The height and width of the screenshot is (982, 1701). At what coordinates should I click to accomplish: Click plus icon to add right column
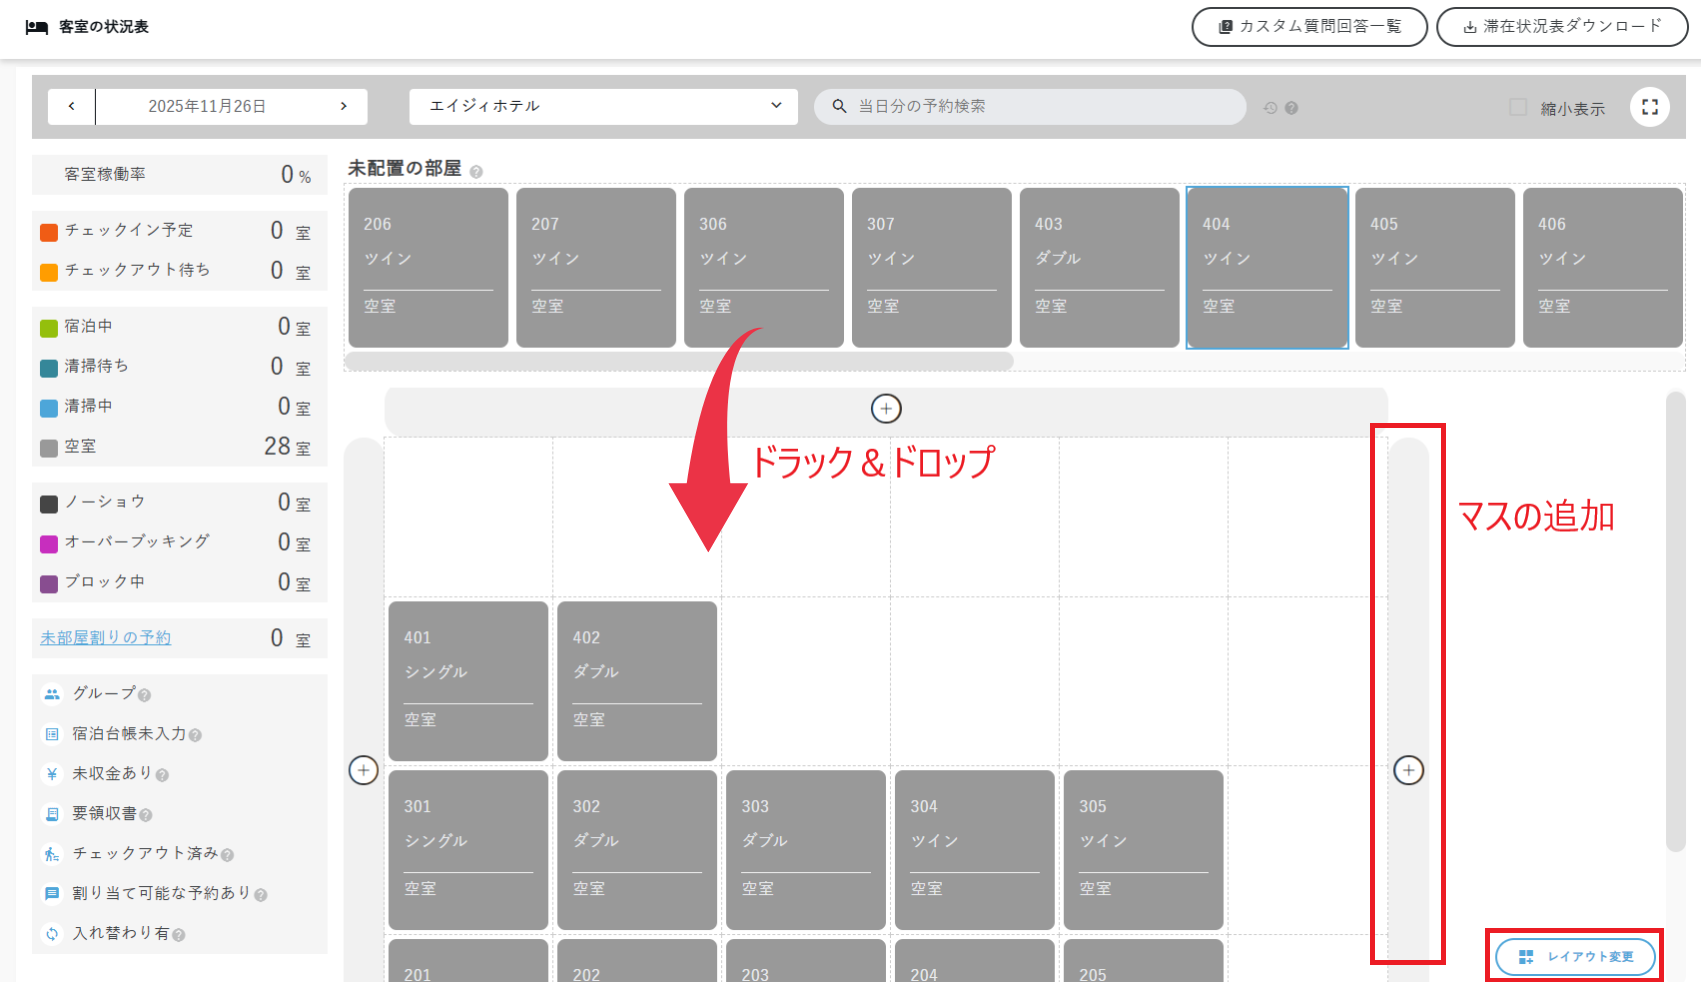pos(1408,770)
